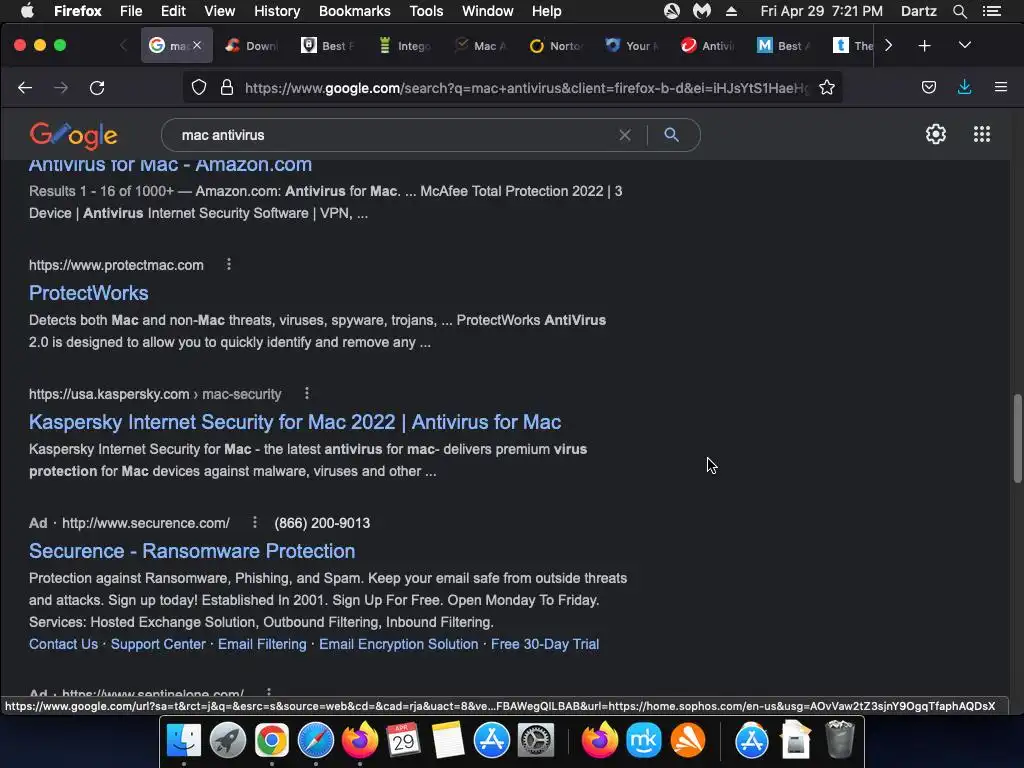
Task: Open Google Chrome from the dock
Action: click(272, 741)
